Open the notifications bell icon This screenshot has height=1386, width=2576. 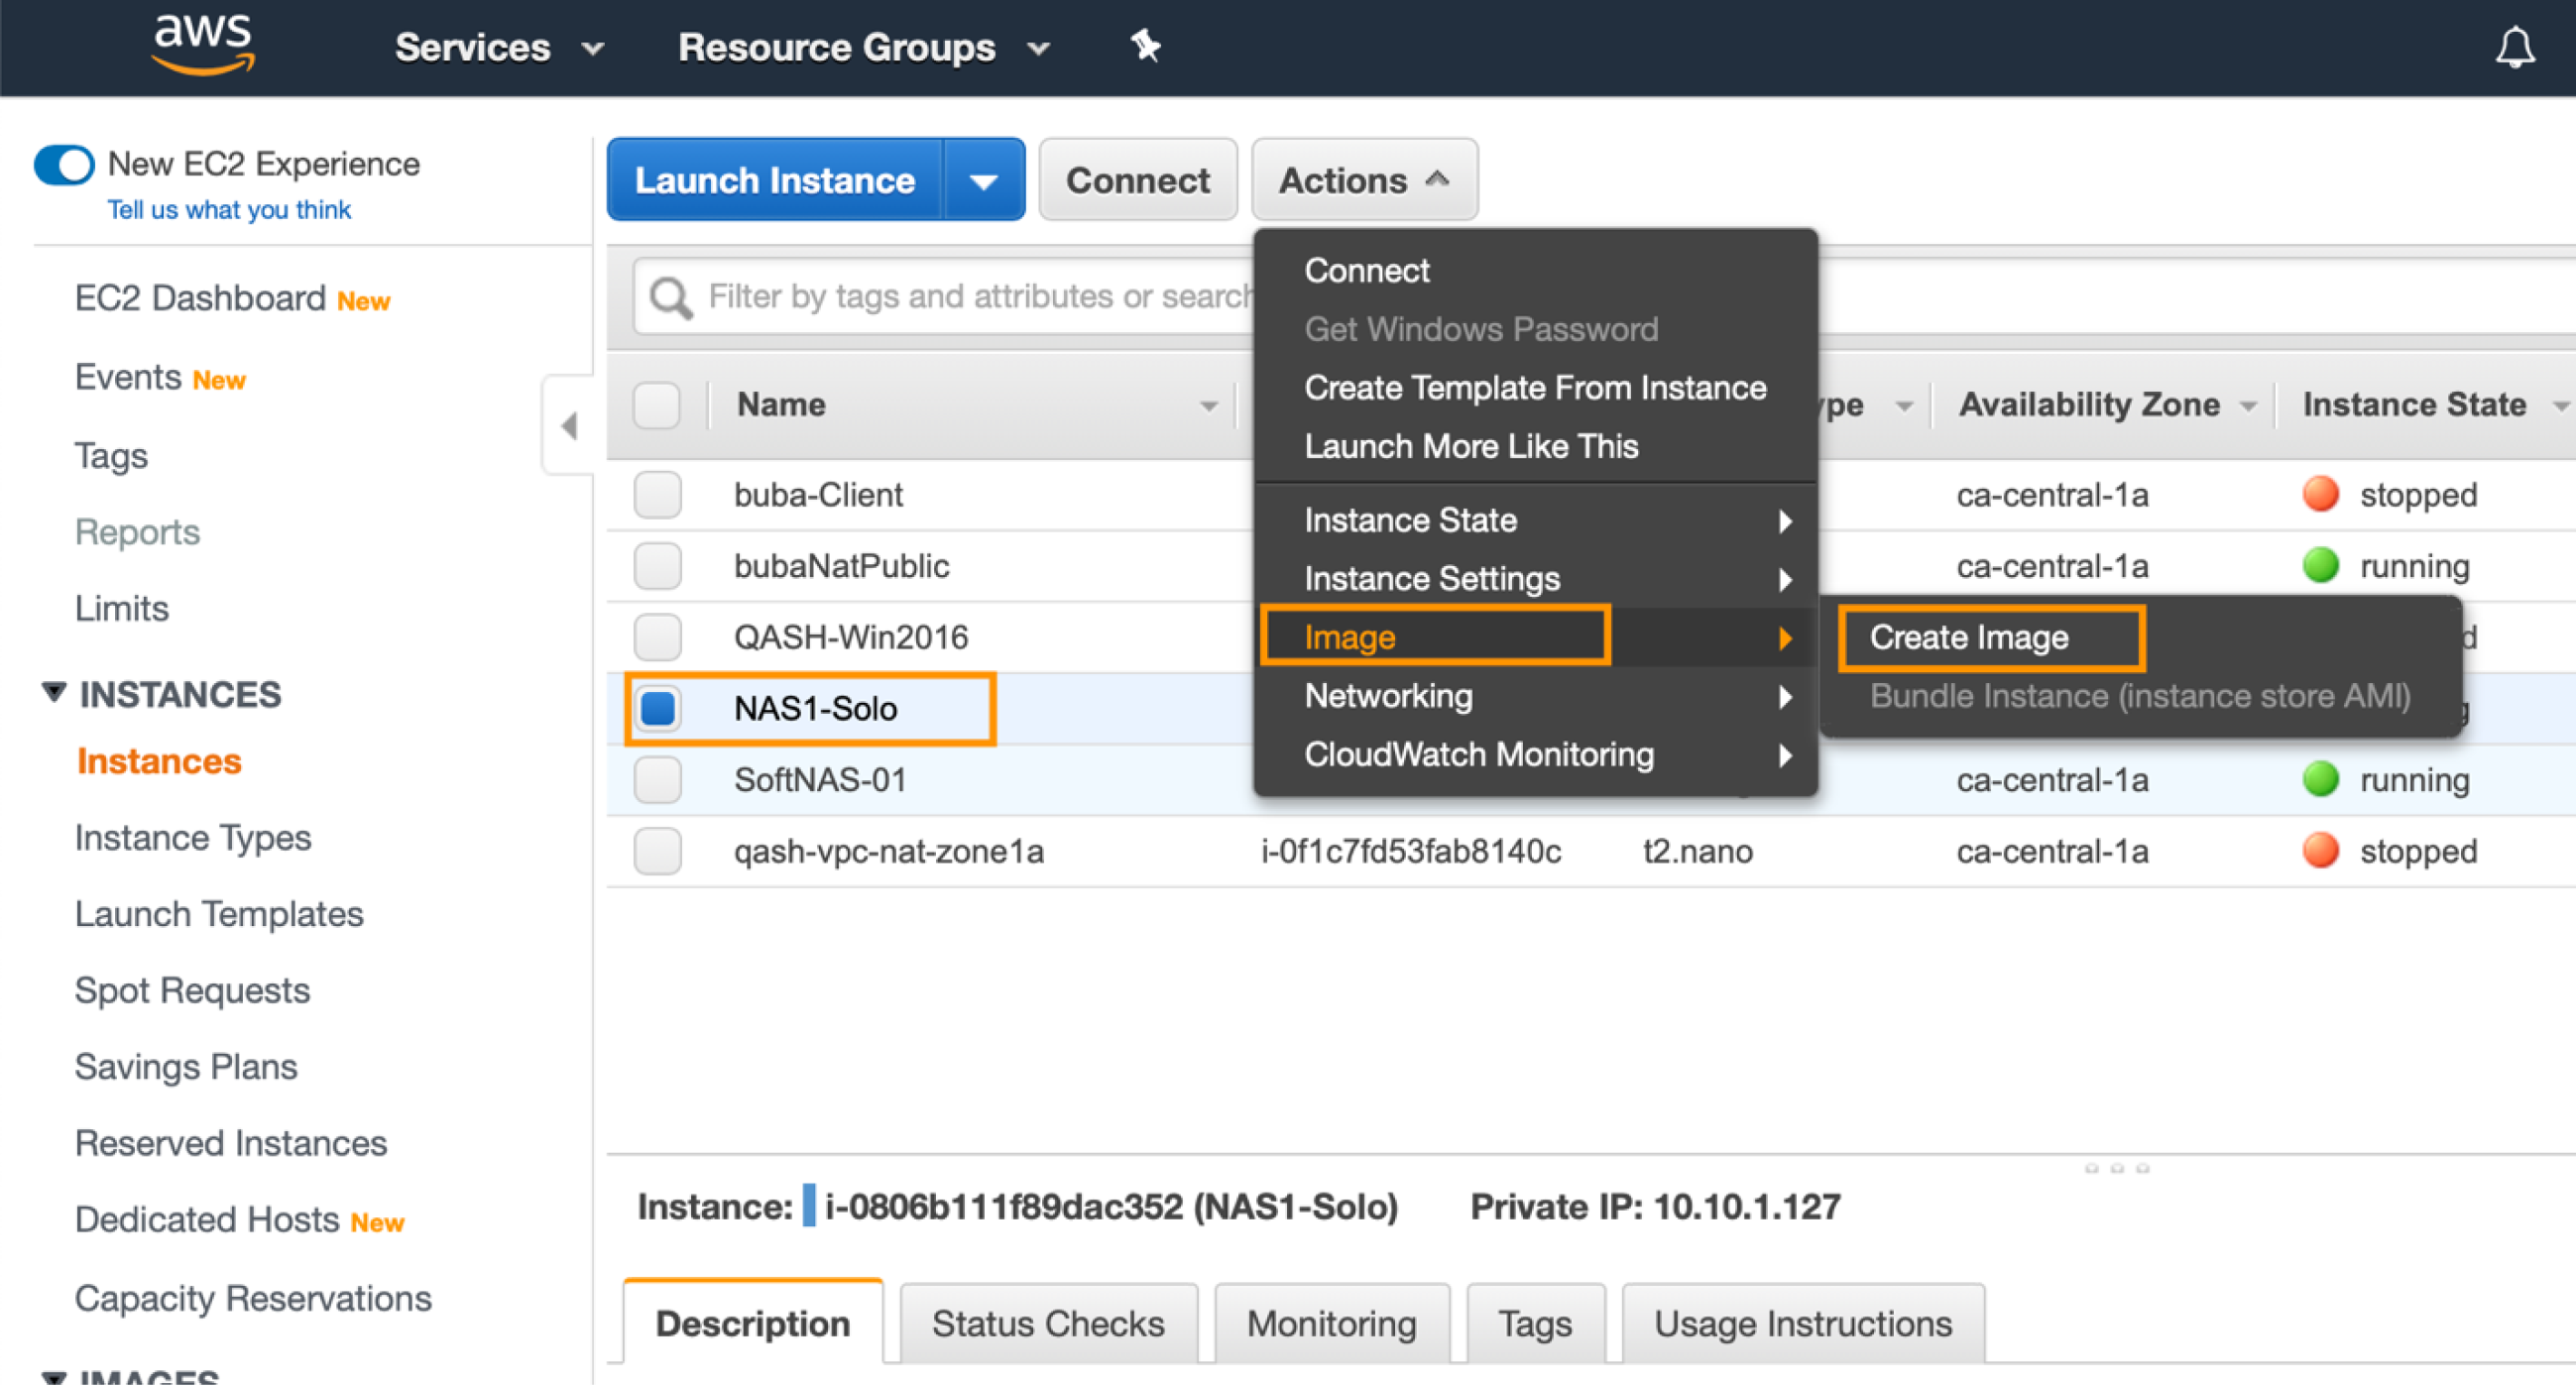pyautogui.click(x=2514, y=47)
